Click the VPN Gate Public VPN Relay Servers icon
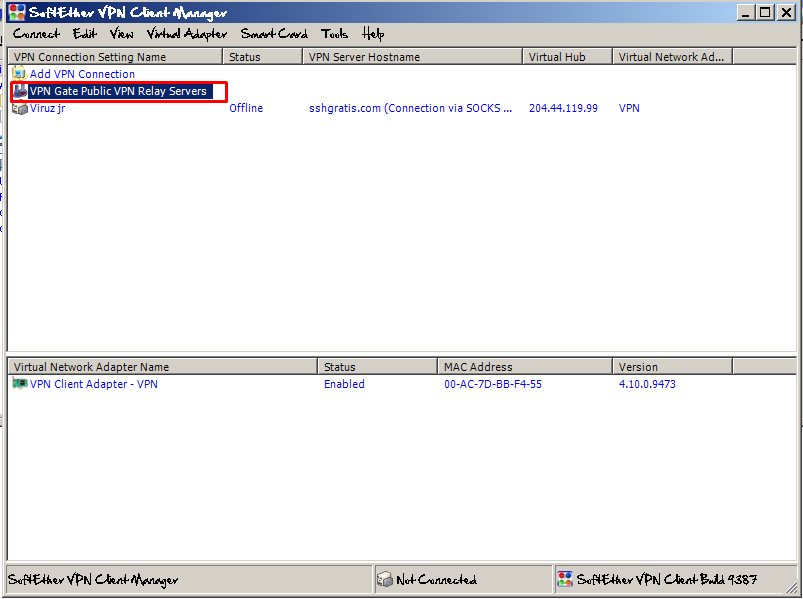803x599 pixels. tap(19, 91)
